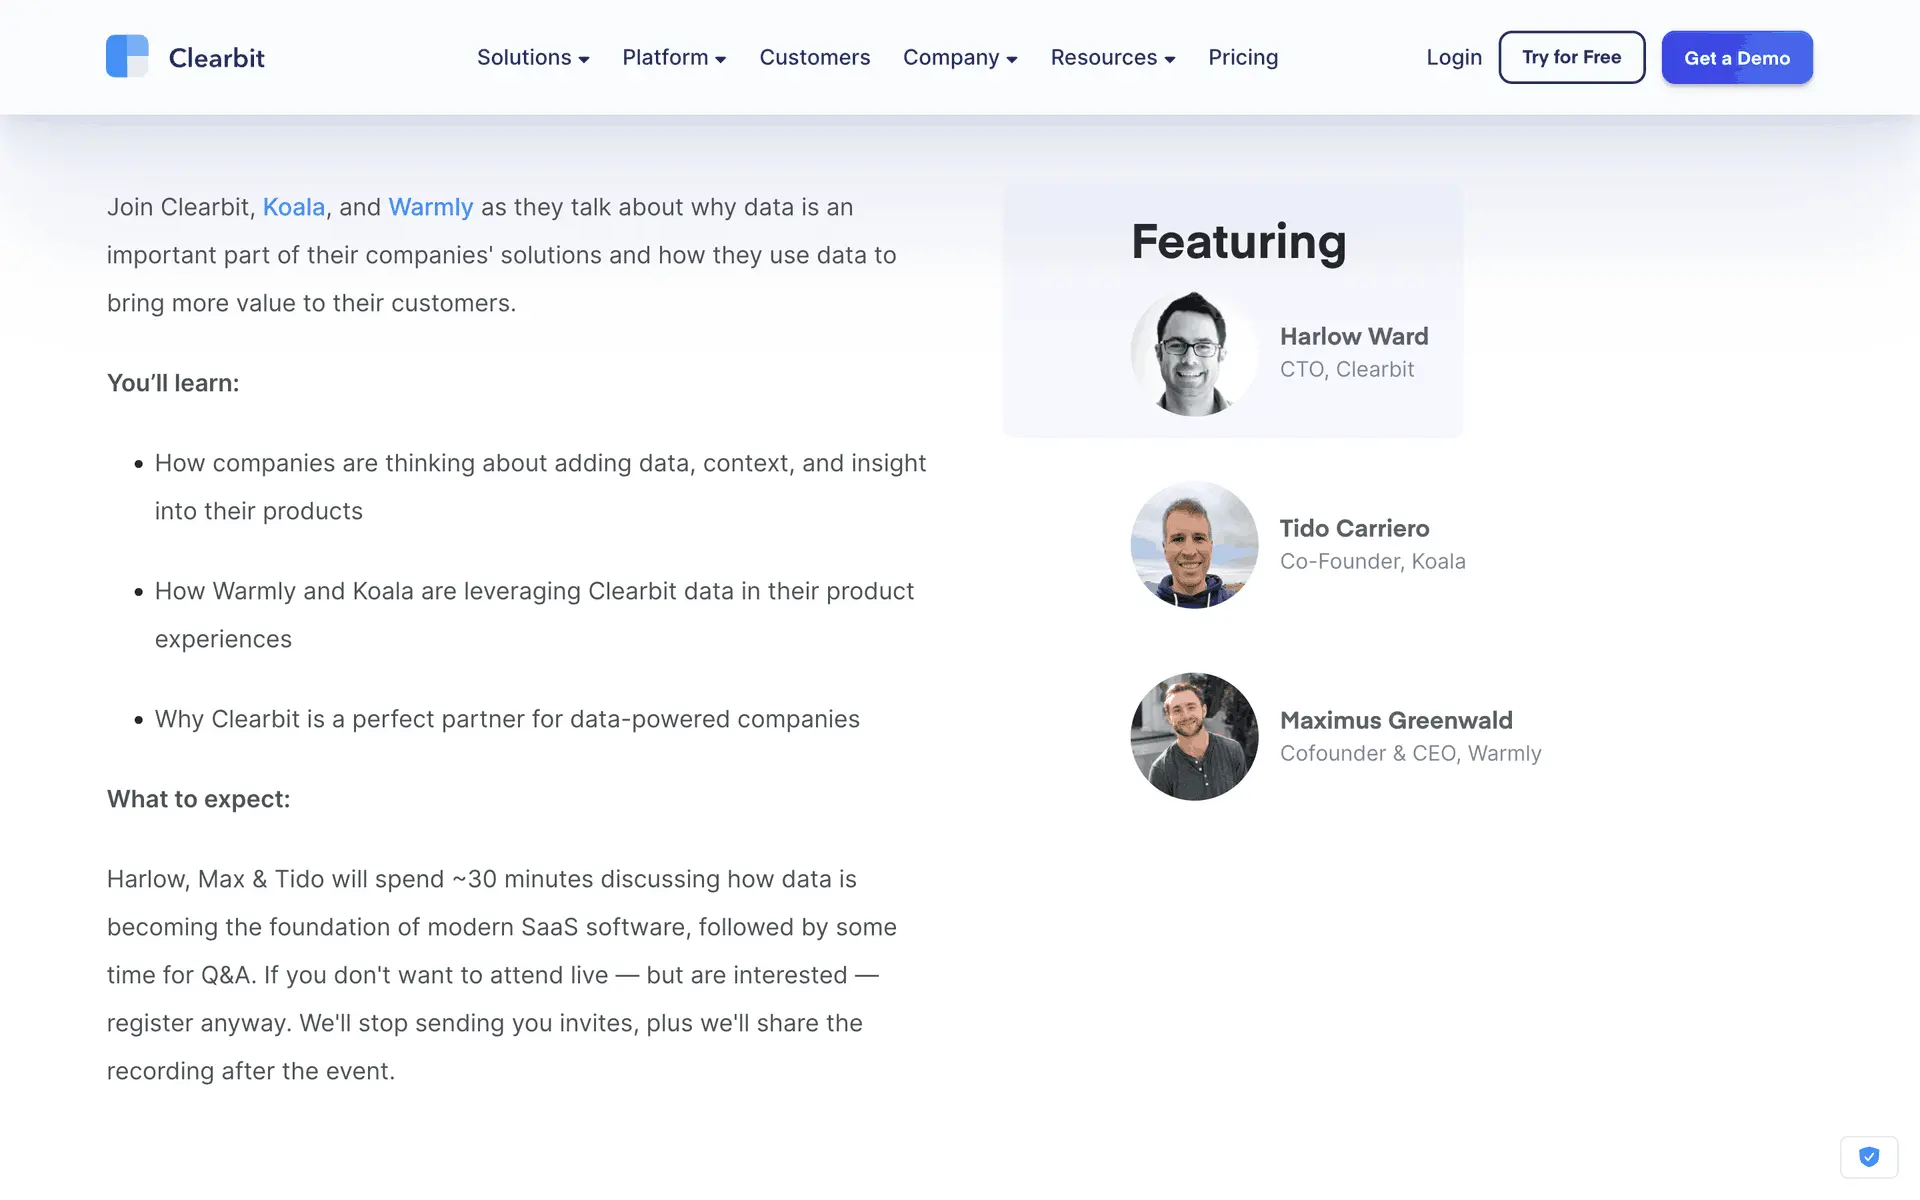
Task: Expand the Solutions dropdown menu
Action: point(532,58)
